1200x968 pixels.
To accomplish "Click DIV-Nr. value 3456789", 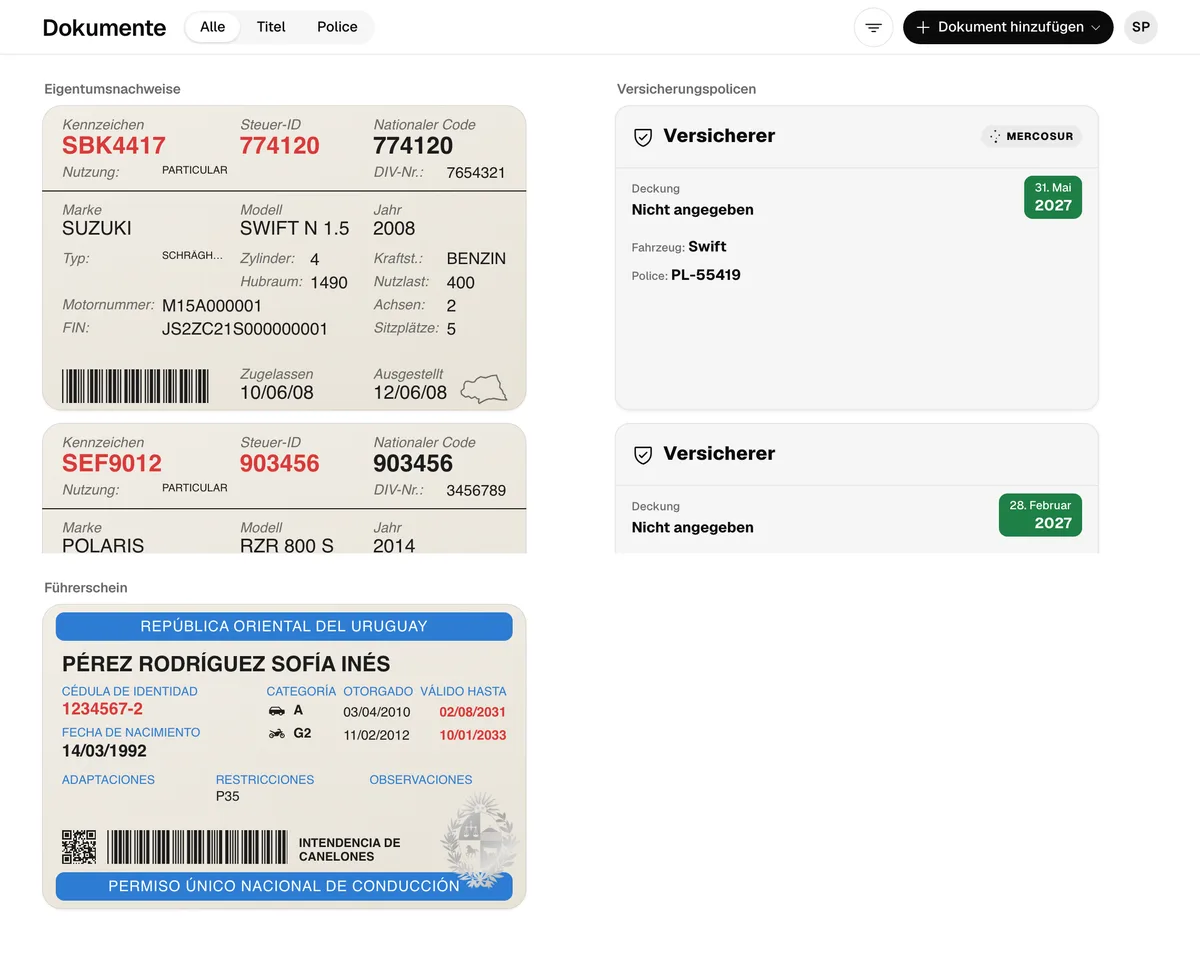I will click(476, 491).
